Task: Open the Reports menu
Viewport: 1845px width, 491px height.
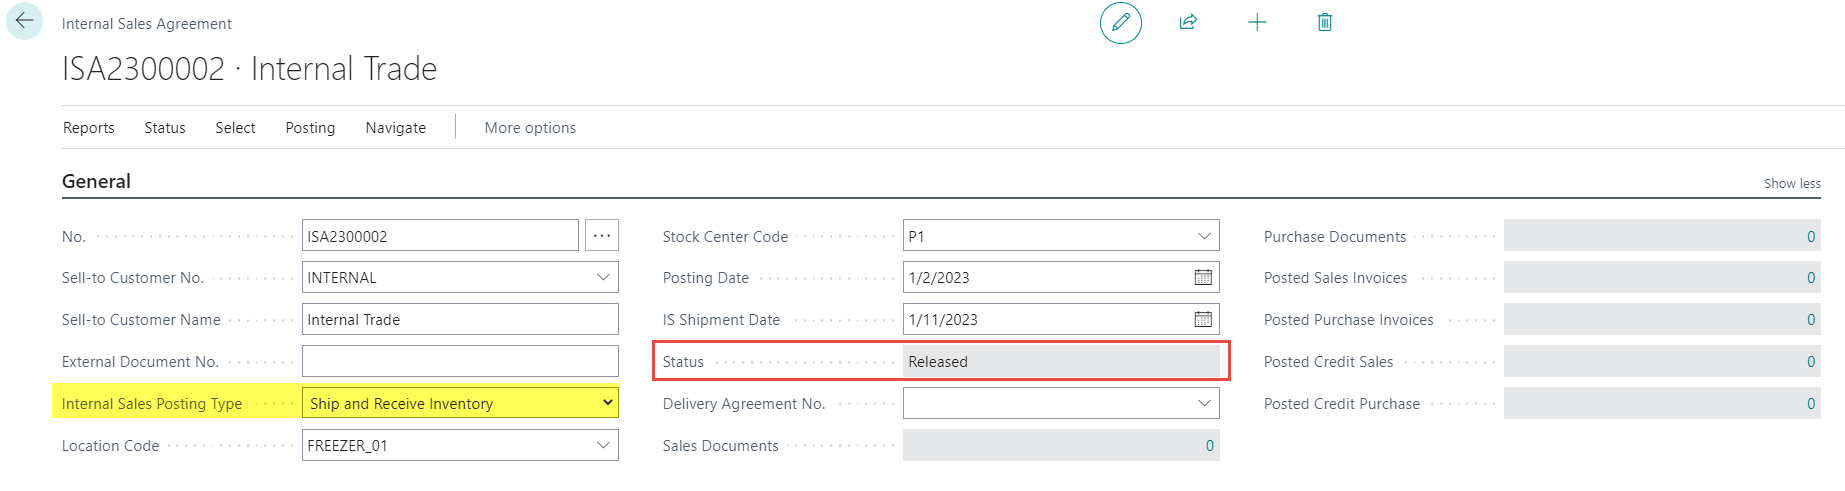Action: click(x=89, y=128)
